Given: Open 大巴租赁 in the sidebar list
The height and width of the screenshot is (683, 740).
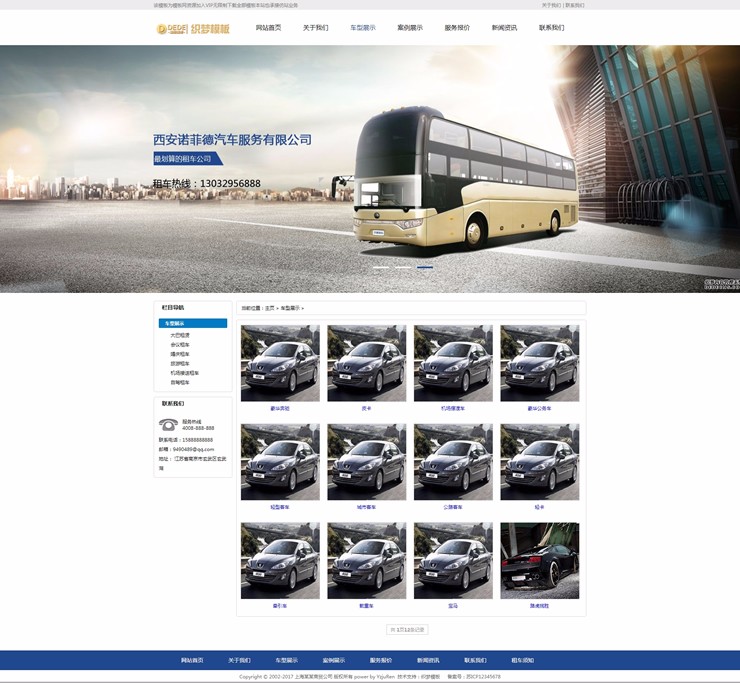Looking at the screenshot, I should (180, 335).
